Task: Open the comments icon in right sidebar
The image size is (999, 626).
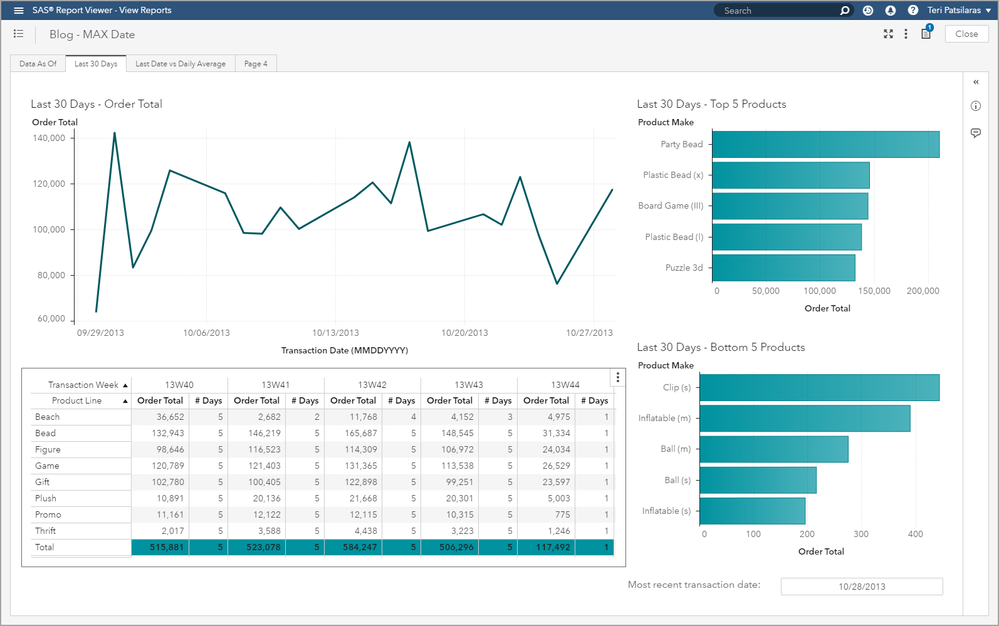Action: (976, 133)
